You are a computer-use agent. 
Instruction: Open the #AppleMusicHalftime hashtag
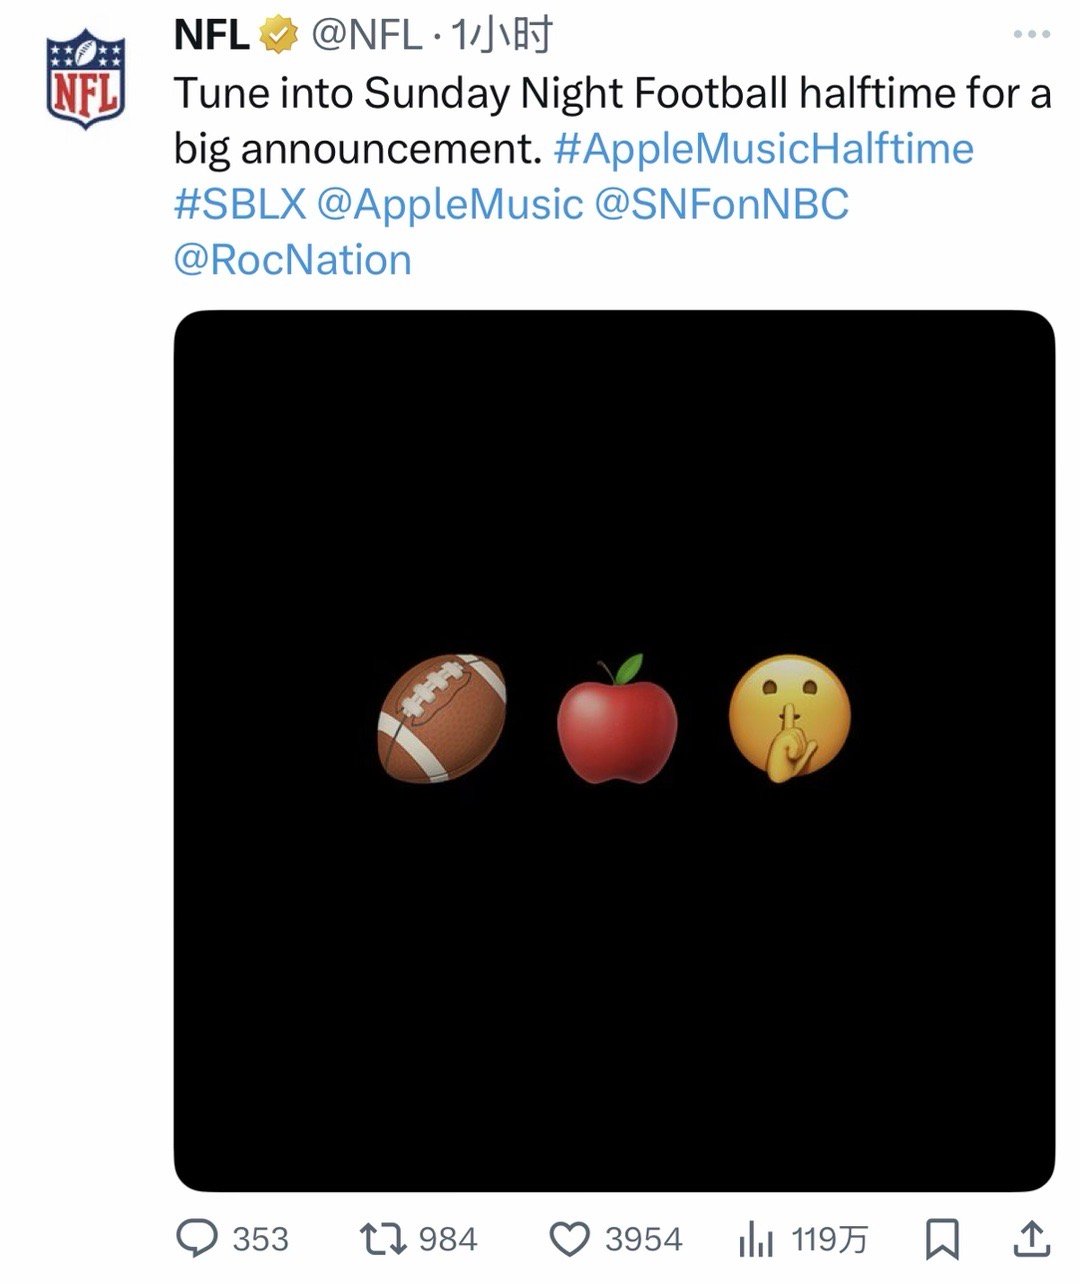click(x=763, y=149)
